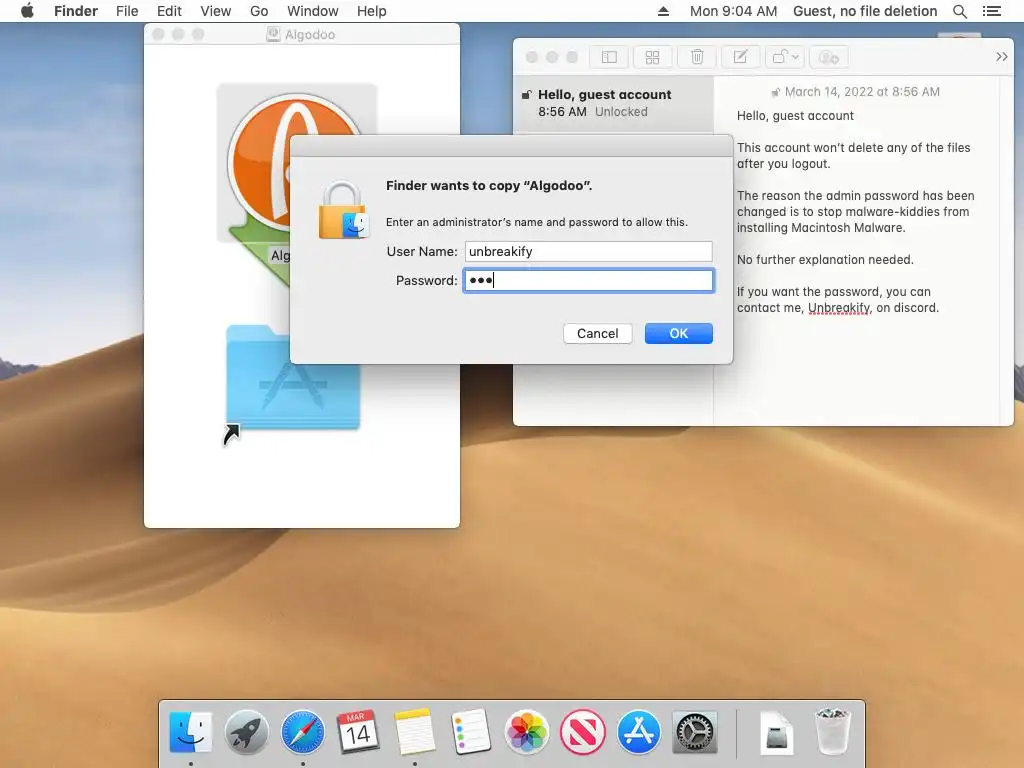Image resolution: width=1024 pixels, height=768 pixels.
Task: Open Finder from the Dock
Action: (191, 731)
